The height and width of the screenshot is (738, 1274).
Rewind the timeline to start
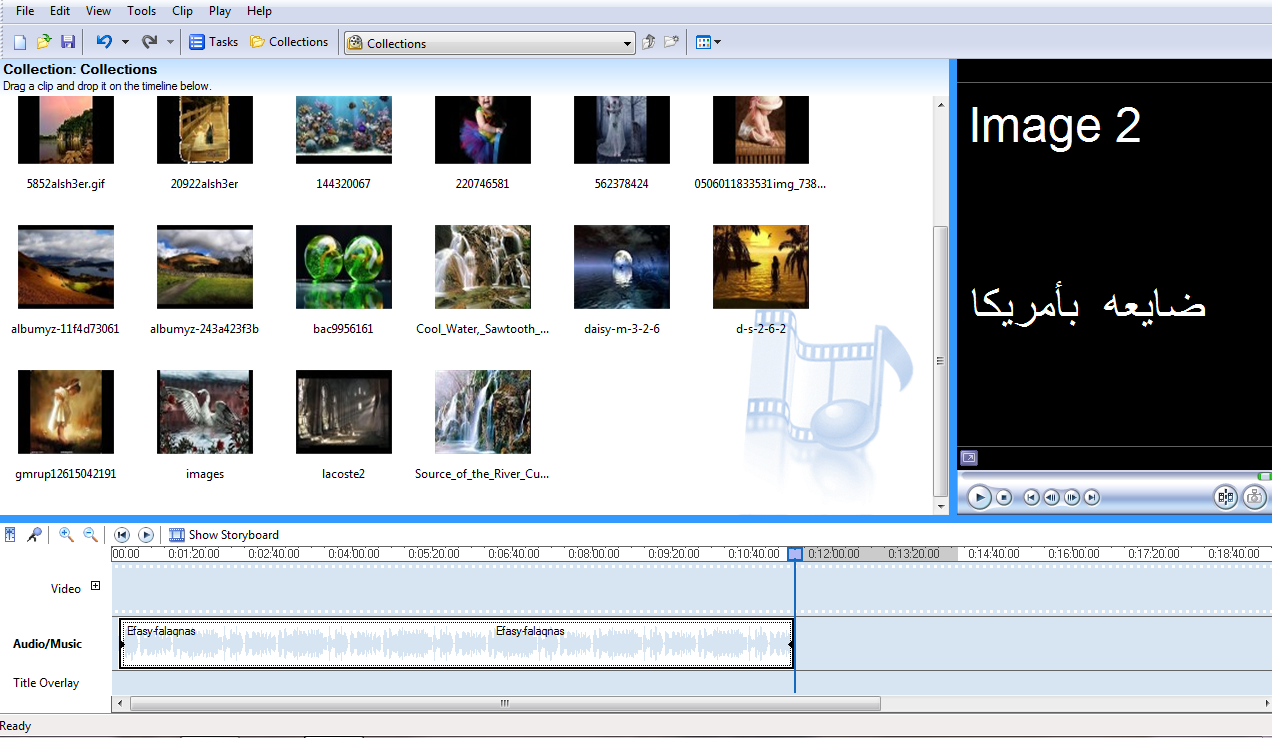[122, 535]
